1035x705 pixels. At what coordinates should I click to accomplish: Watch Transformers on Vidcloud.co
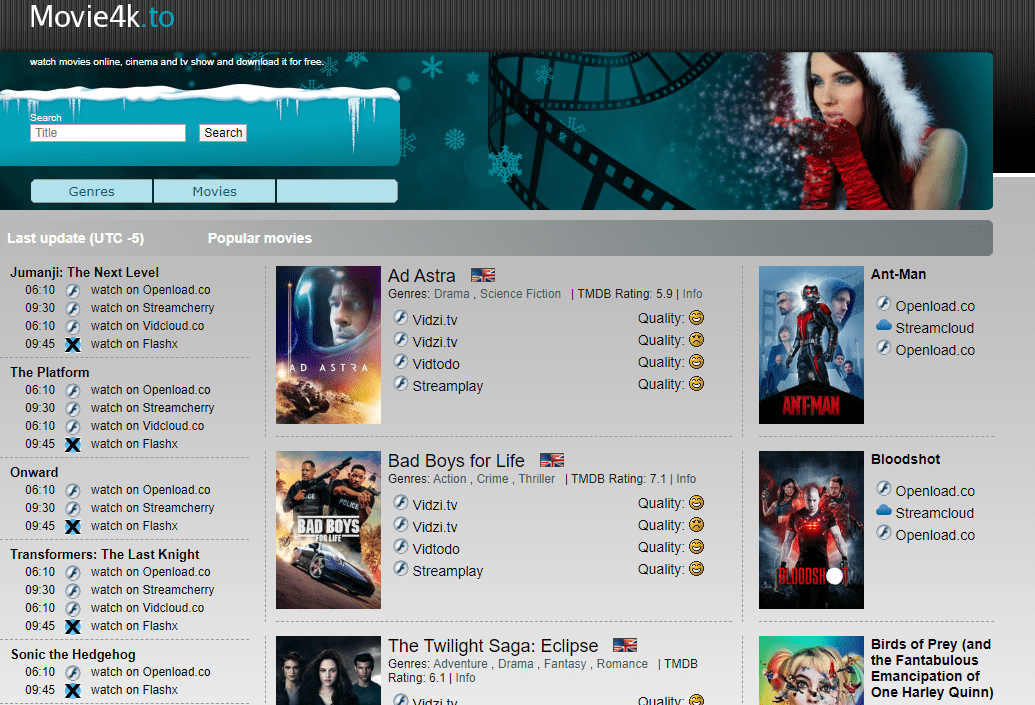click(x=148, y=608)
